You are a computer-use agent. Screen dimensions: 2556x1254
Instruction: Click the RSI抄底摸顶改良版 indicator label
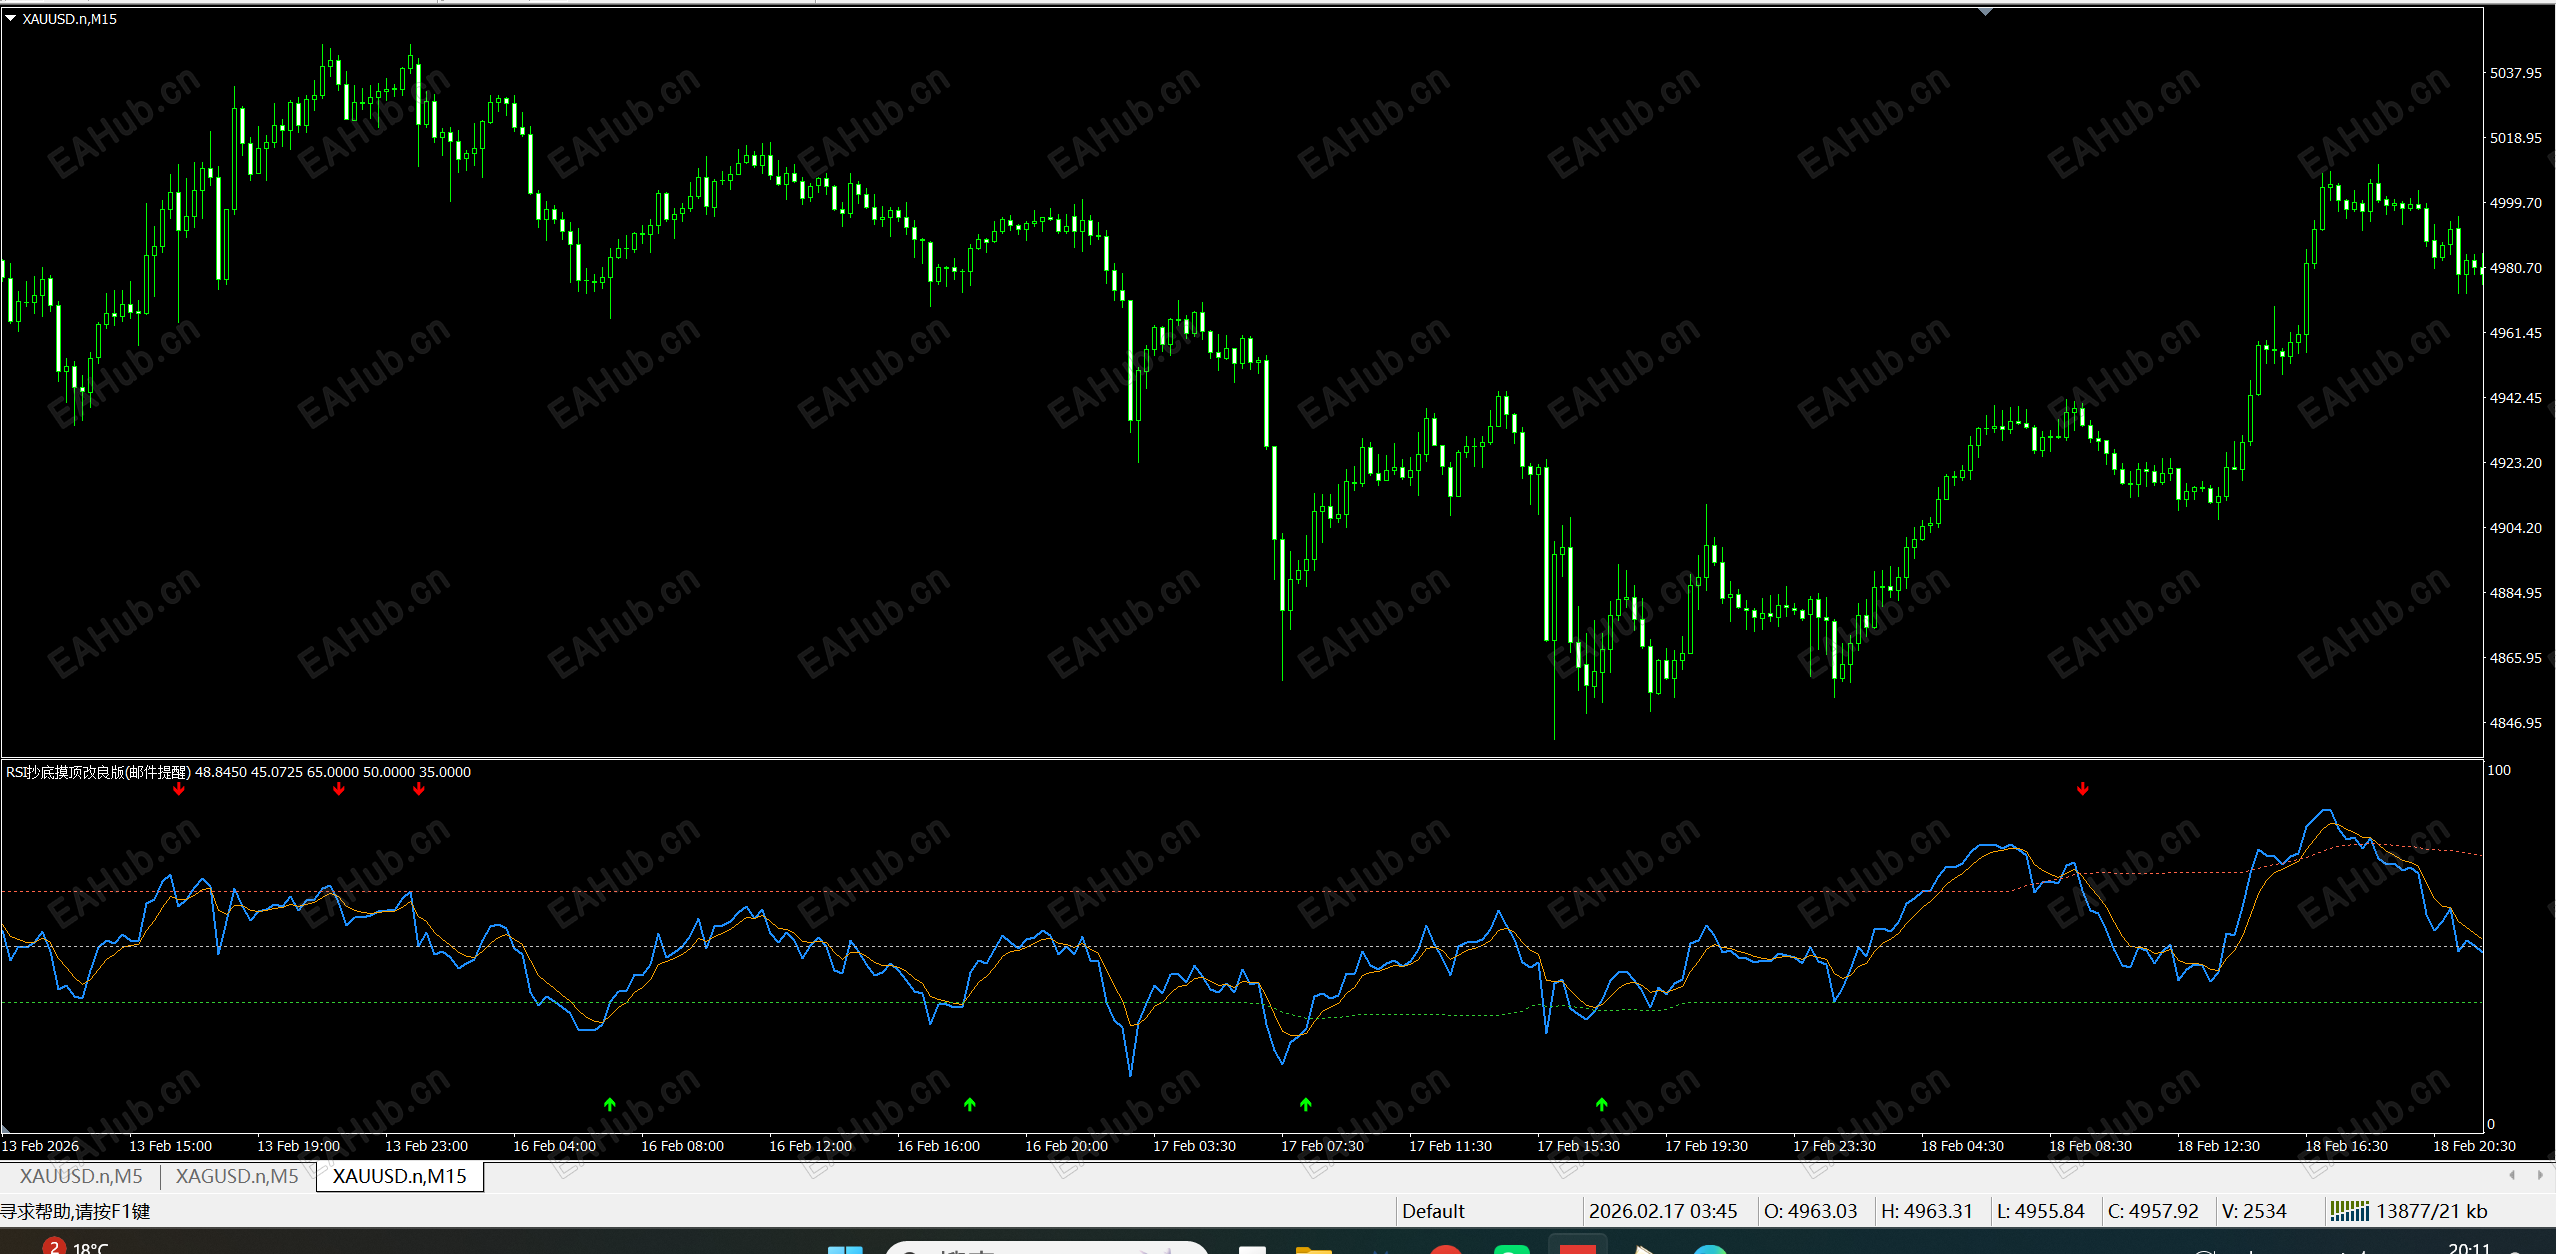(x=98, y=772)
